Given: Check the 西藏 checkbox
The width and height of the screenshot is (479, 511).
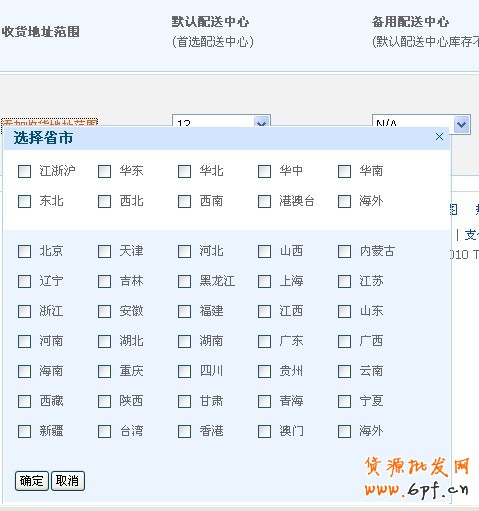Looking at the screenshot, I should [x=24, y=401].
